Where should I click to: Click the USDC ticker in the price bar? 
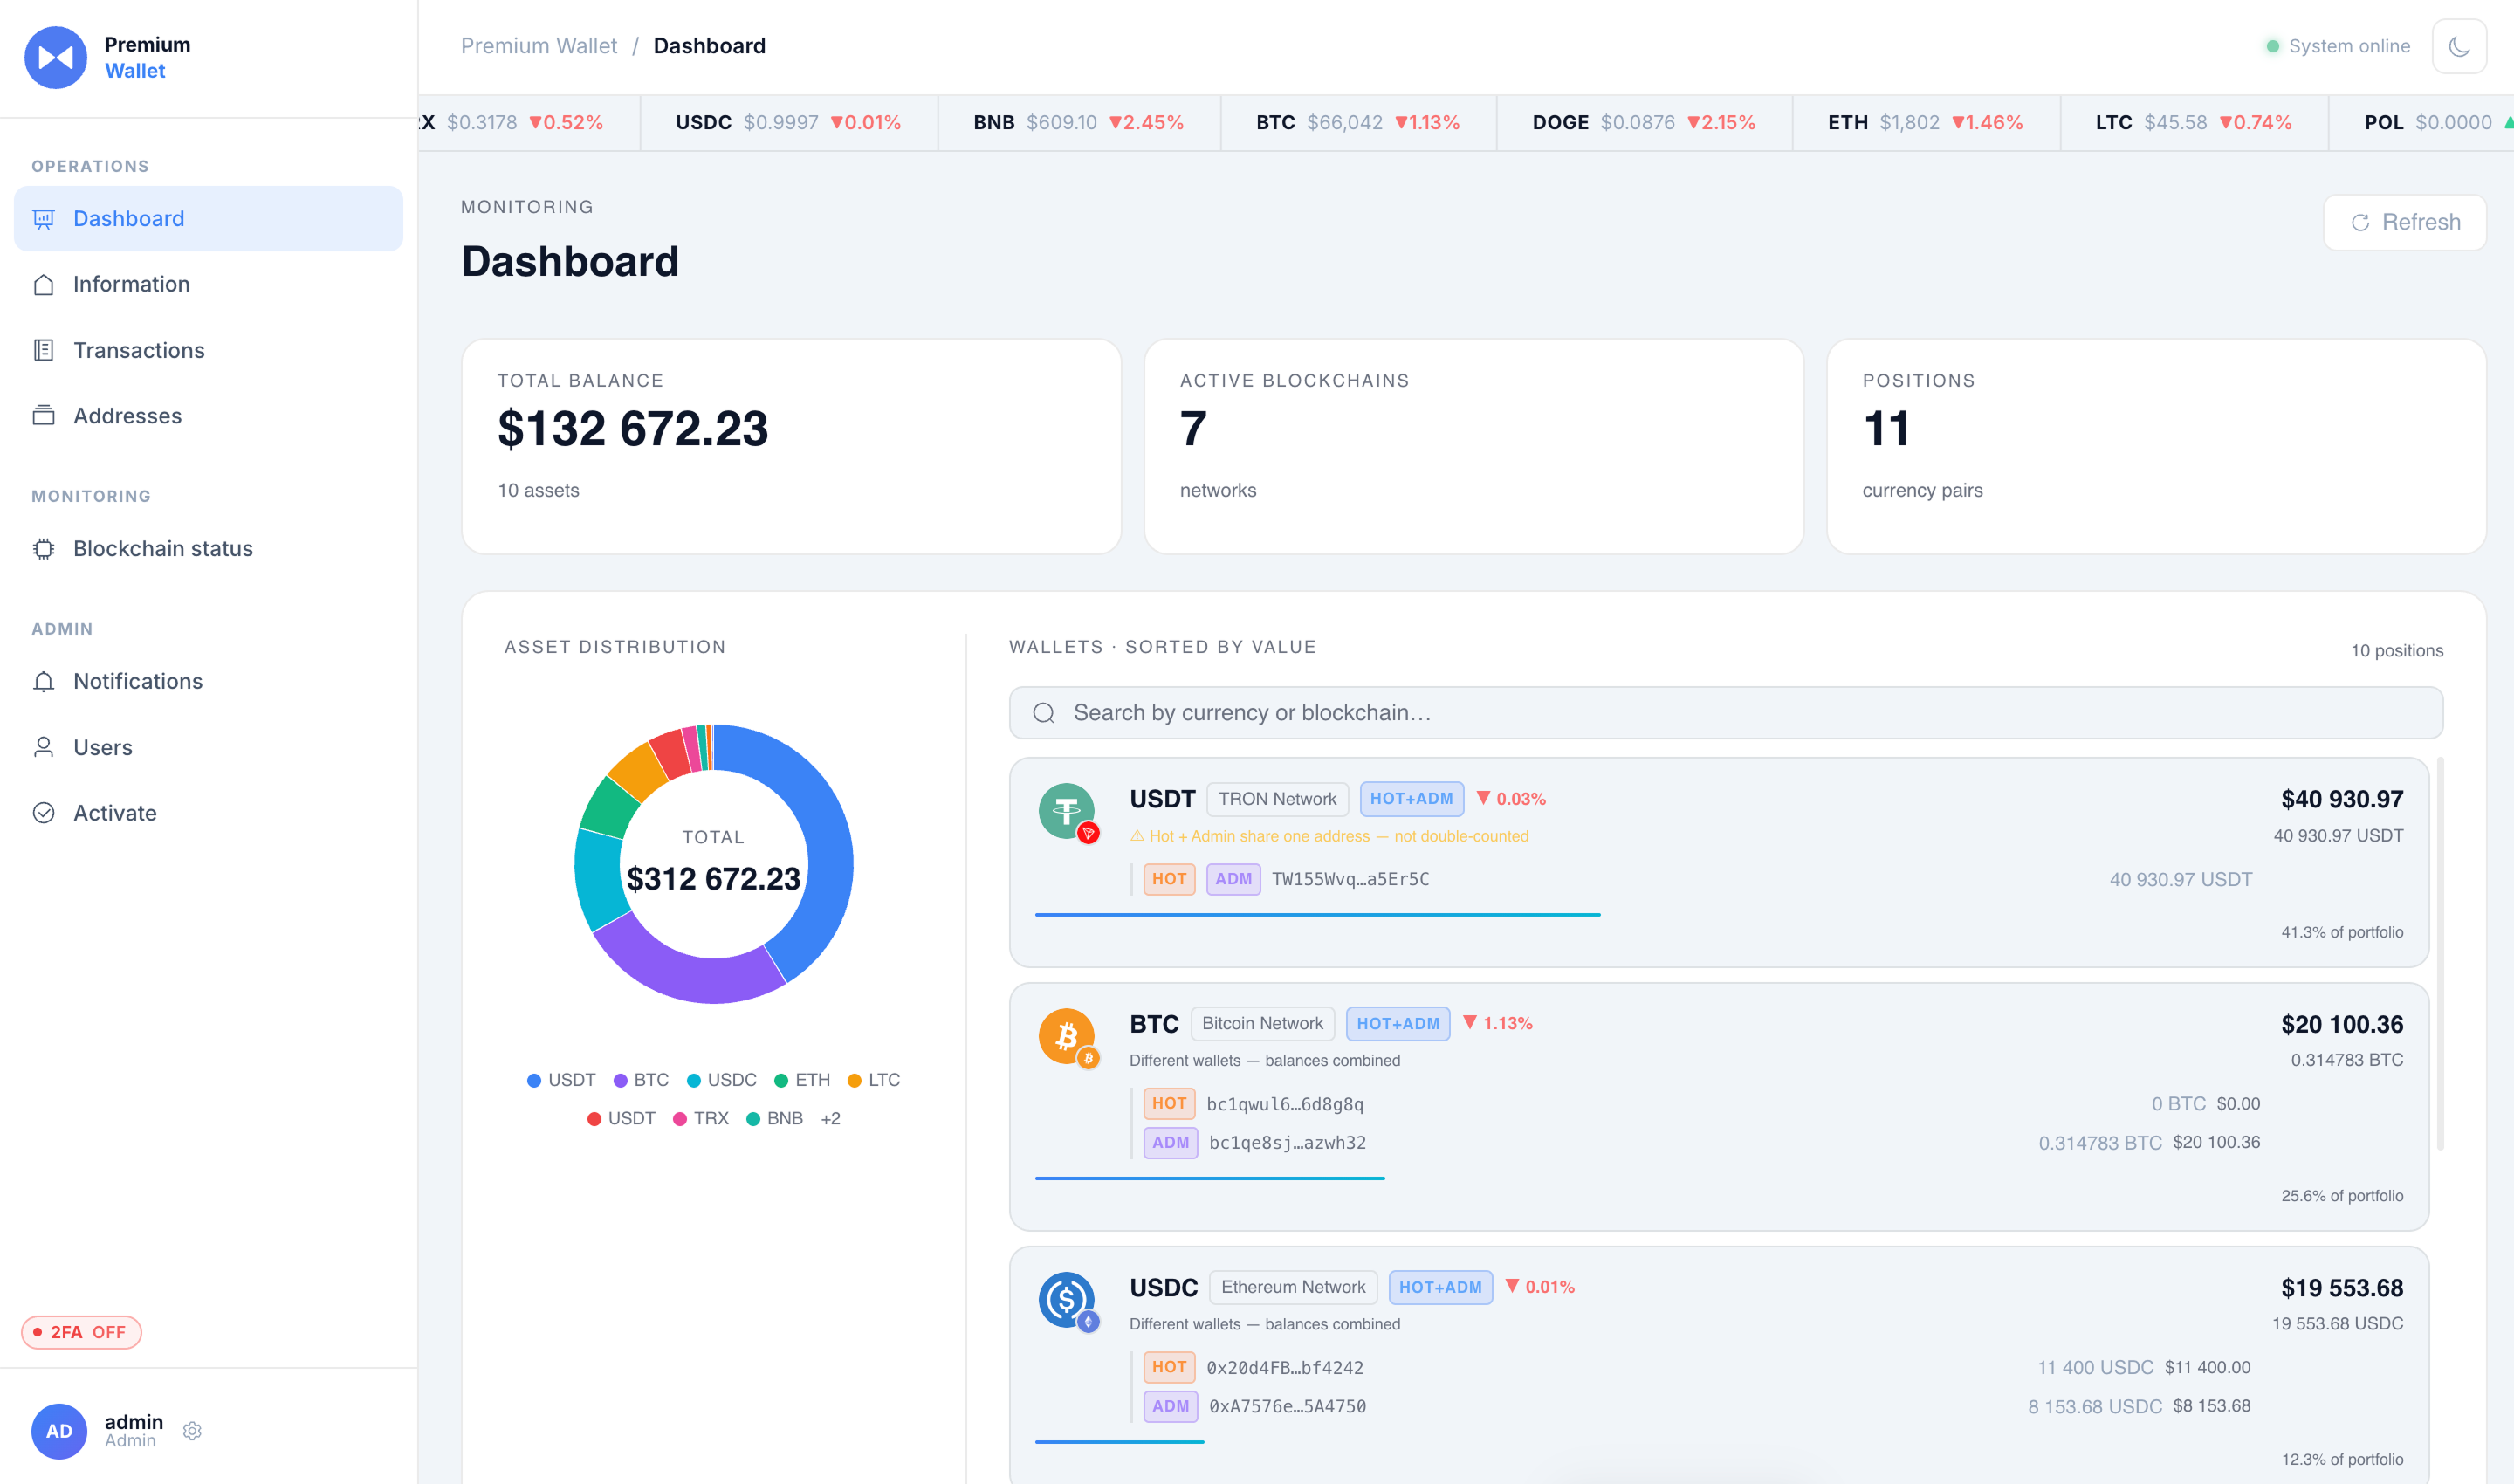tap(788, 122)
